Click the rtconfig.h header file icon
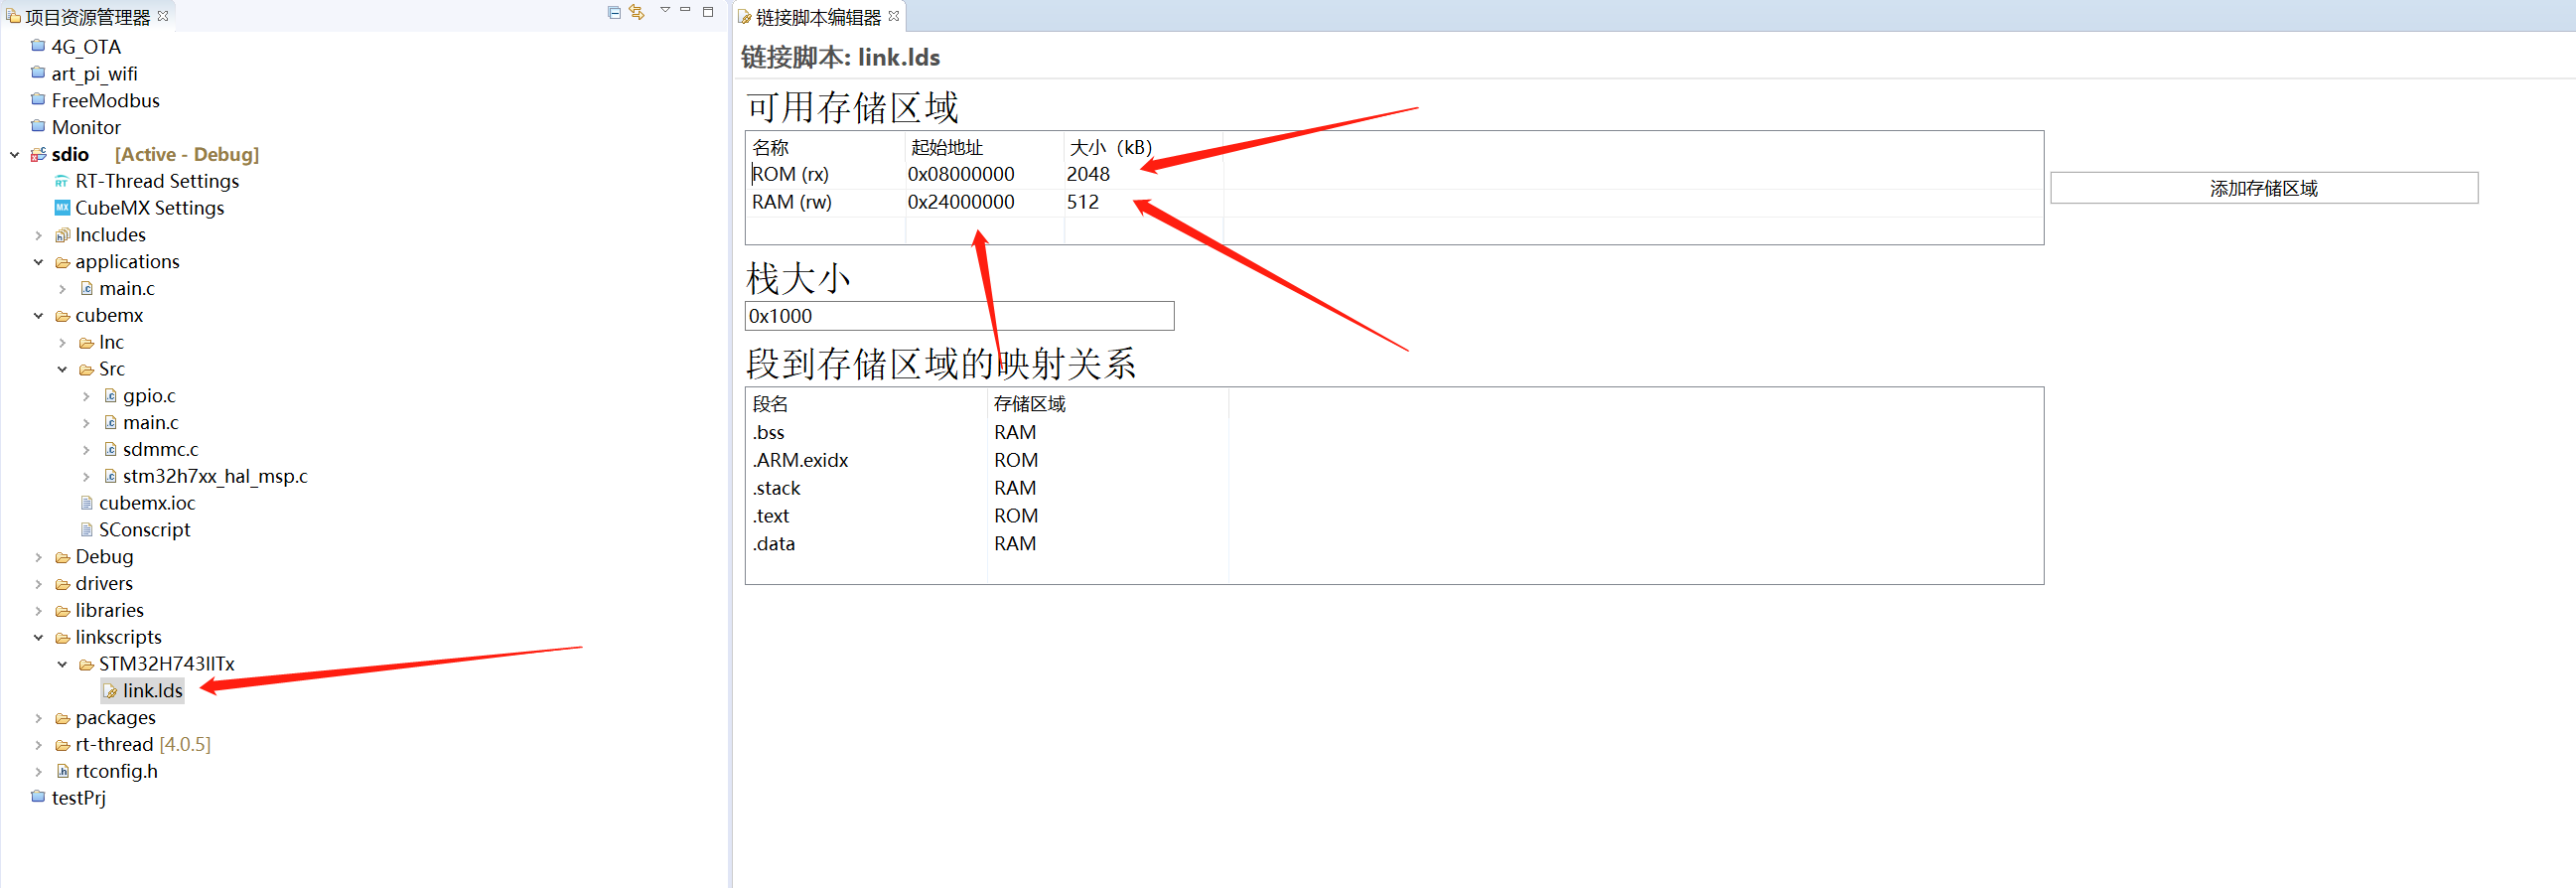The image size is (2576, 888). pyautogui.click(x=62, y=771)
